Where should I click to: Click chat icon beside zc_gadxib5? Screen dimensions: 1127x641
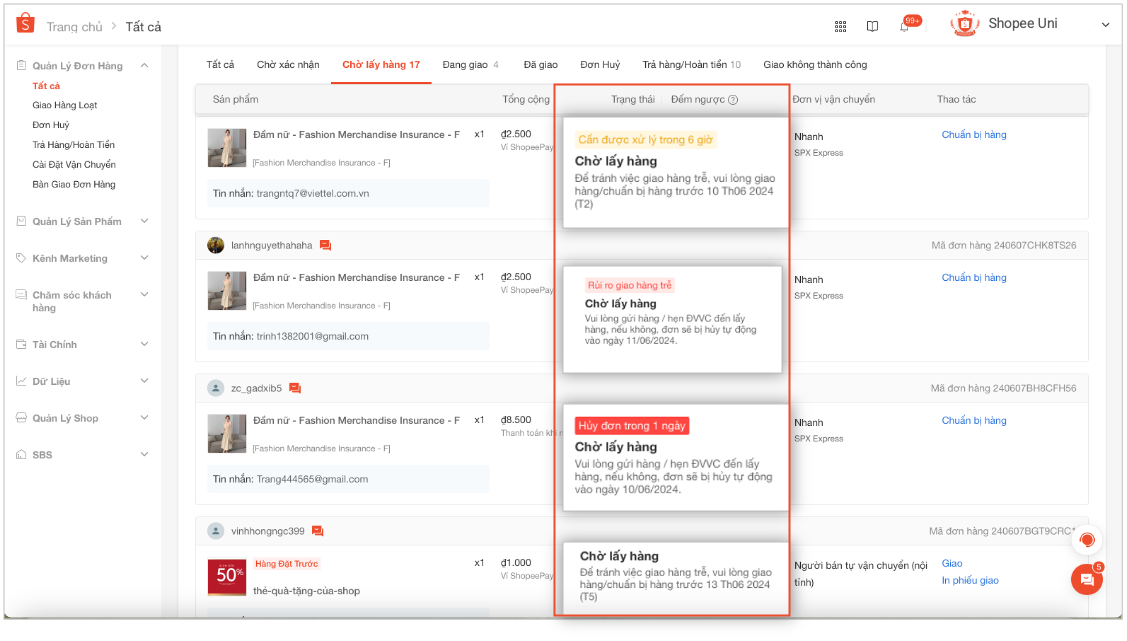coord(295,388)
